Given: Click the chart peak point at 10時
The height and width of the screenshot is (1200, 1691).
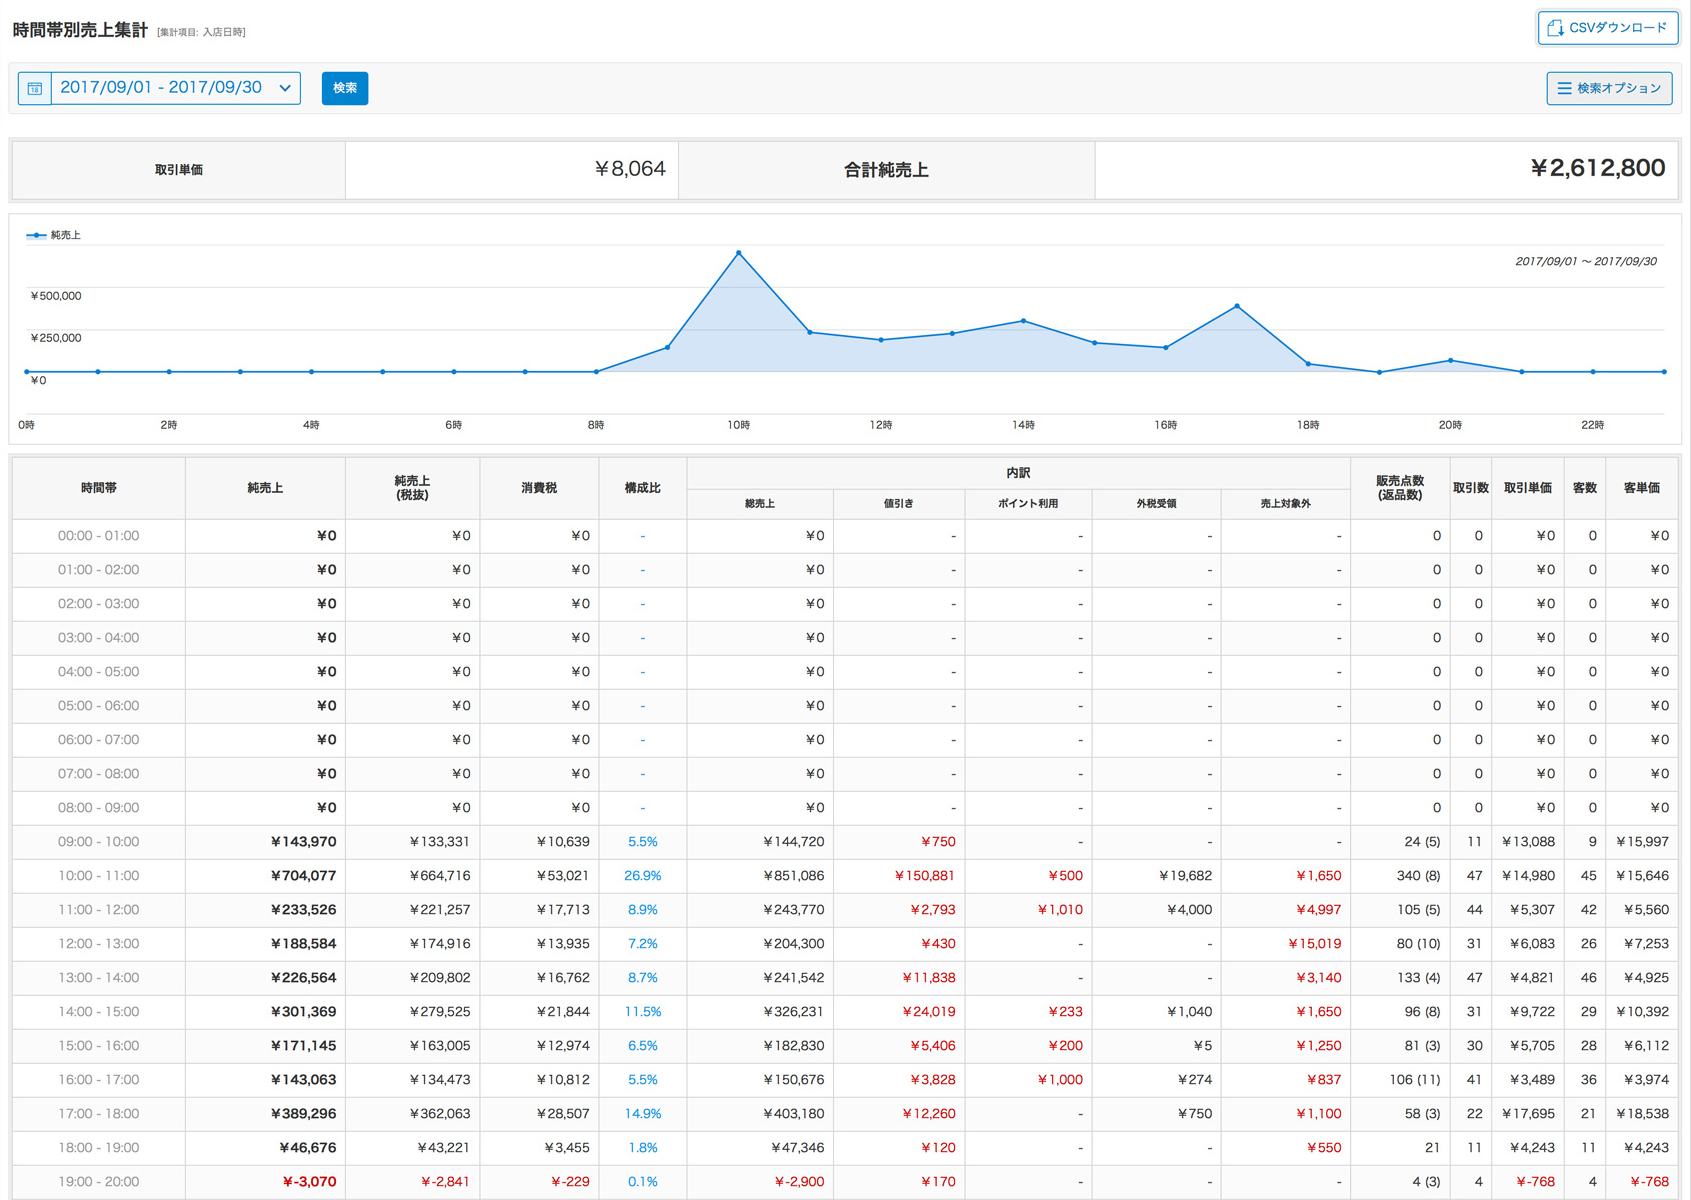Looking at the screenshot, I should (x=739, y=253).
